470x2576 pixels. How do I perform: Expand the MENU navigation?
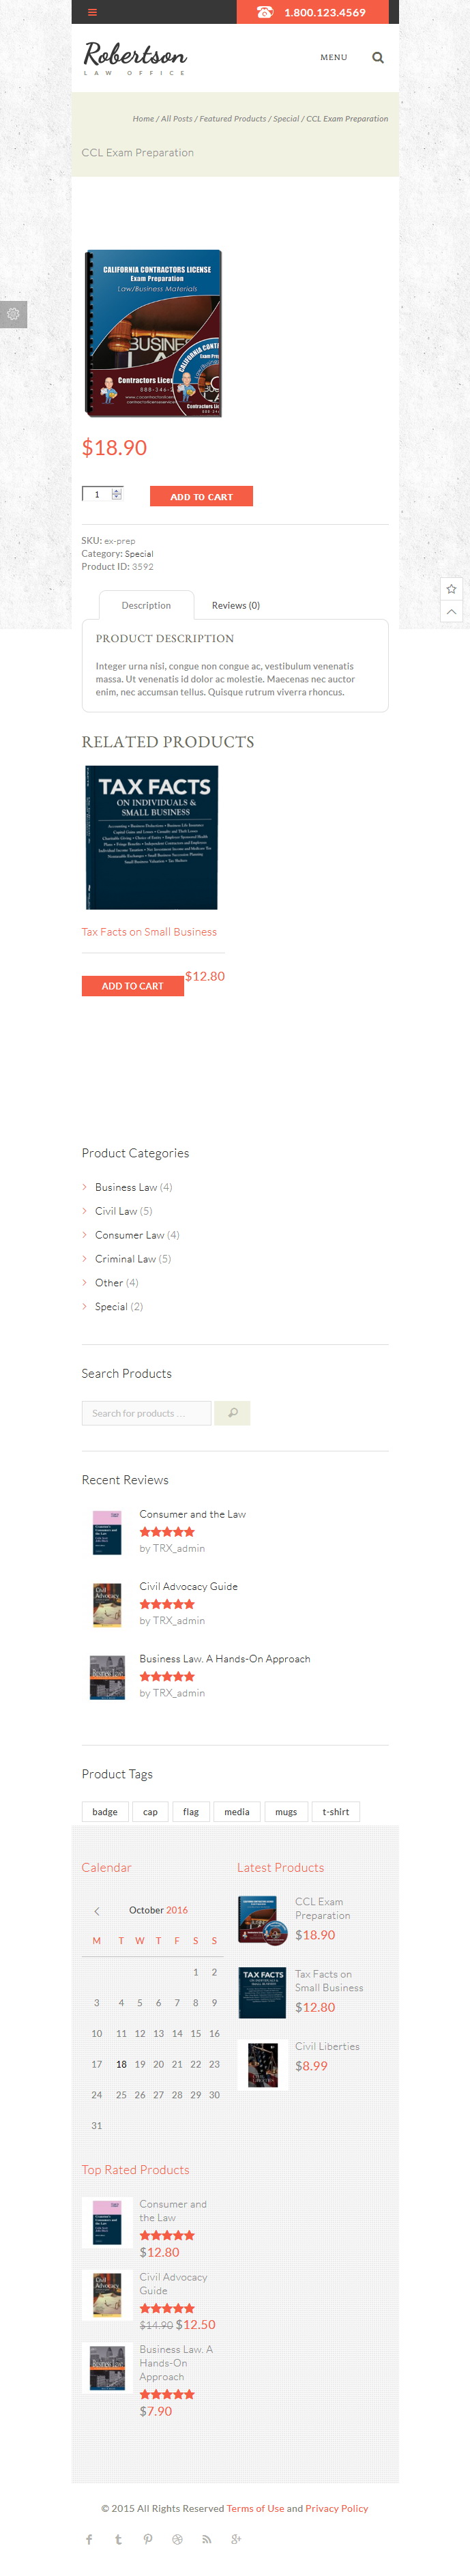coord(333,58)
